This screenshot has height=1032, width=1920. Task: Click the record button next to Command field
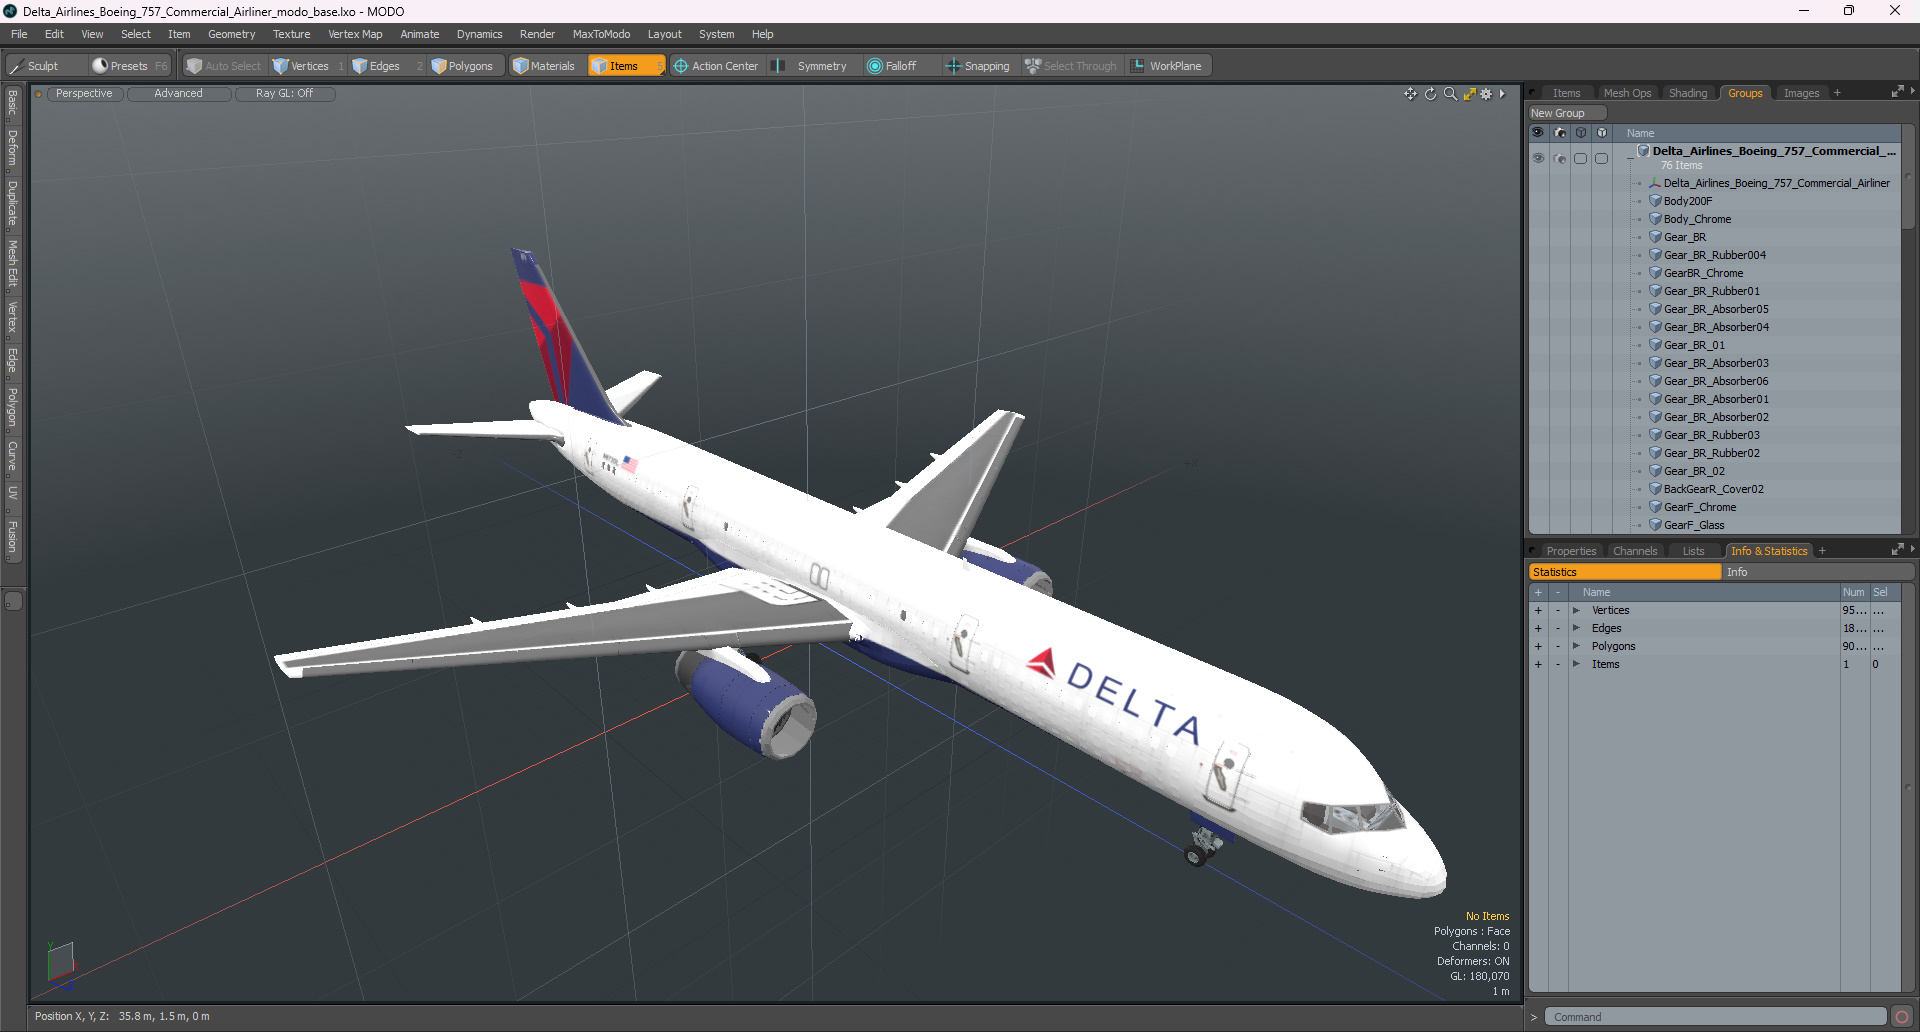1902,1017
